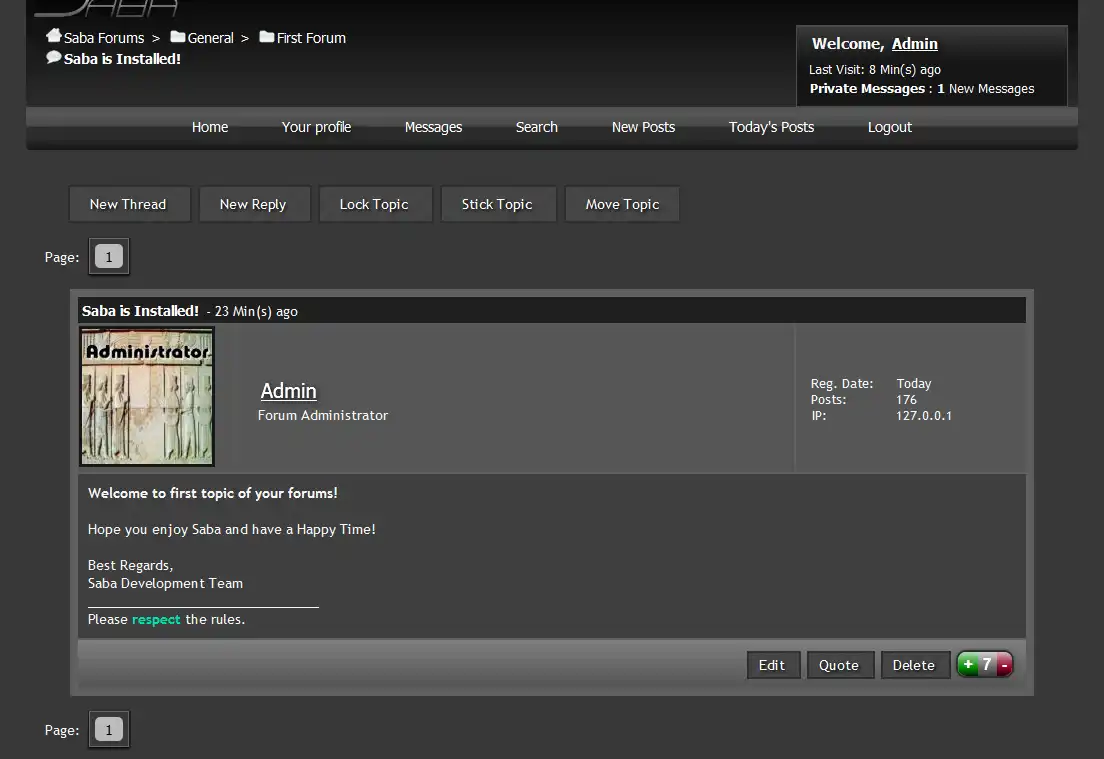
Task: Open the Saba Forums breadcrumb link
Action: coord(104,38)
